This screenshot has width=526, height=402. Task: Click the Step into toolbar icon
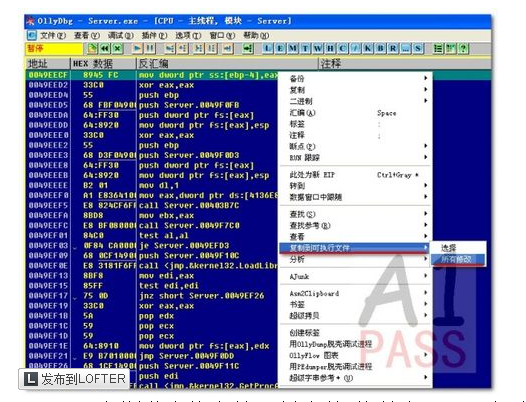tap(170, 49)
